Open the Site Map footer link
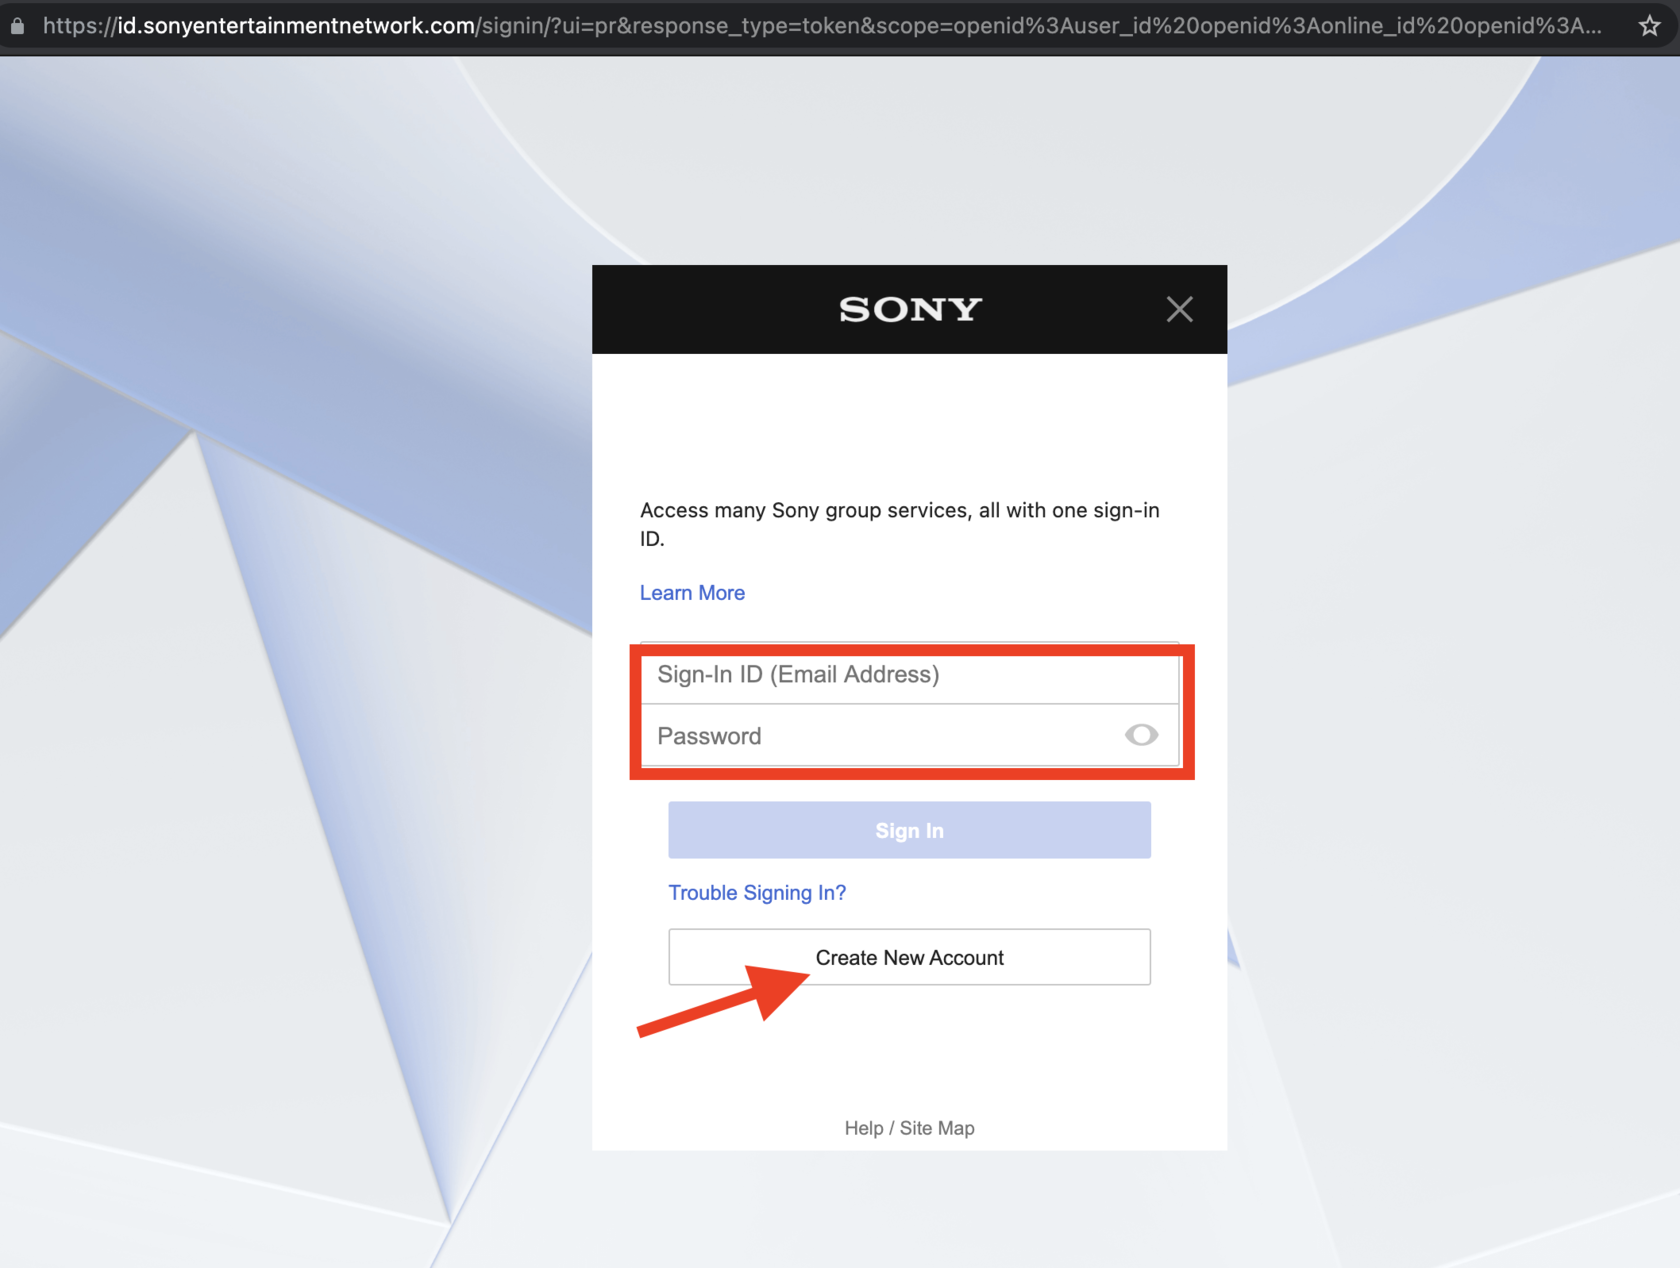 [937, 1128]
